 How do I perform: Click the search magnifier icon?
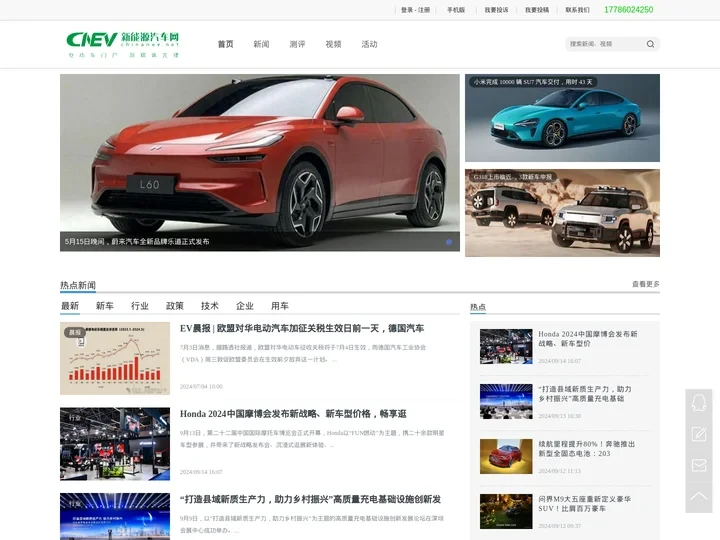tap(650, 44)
